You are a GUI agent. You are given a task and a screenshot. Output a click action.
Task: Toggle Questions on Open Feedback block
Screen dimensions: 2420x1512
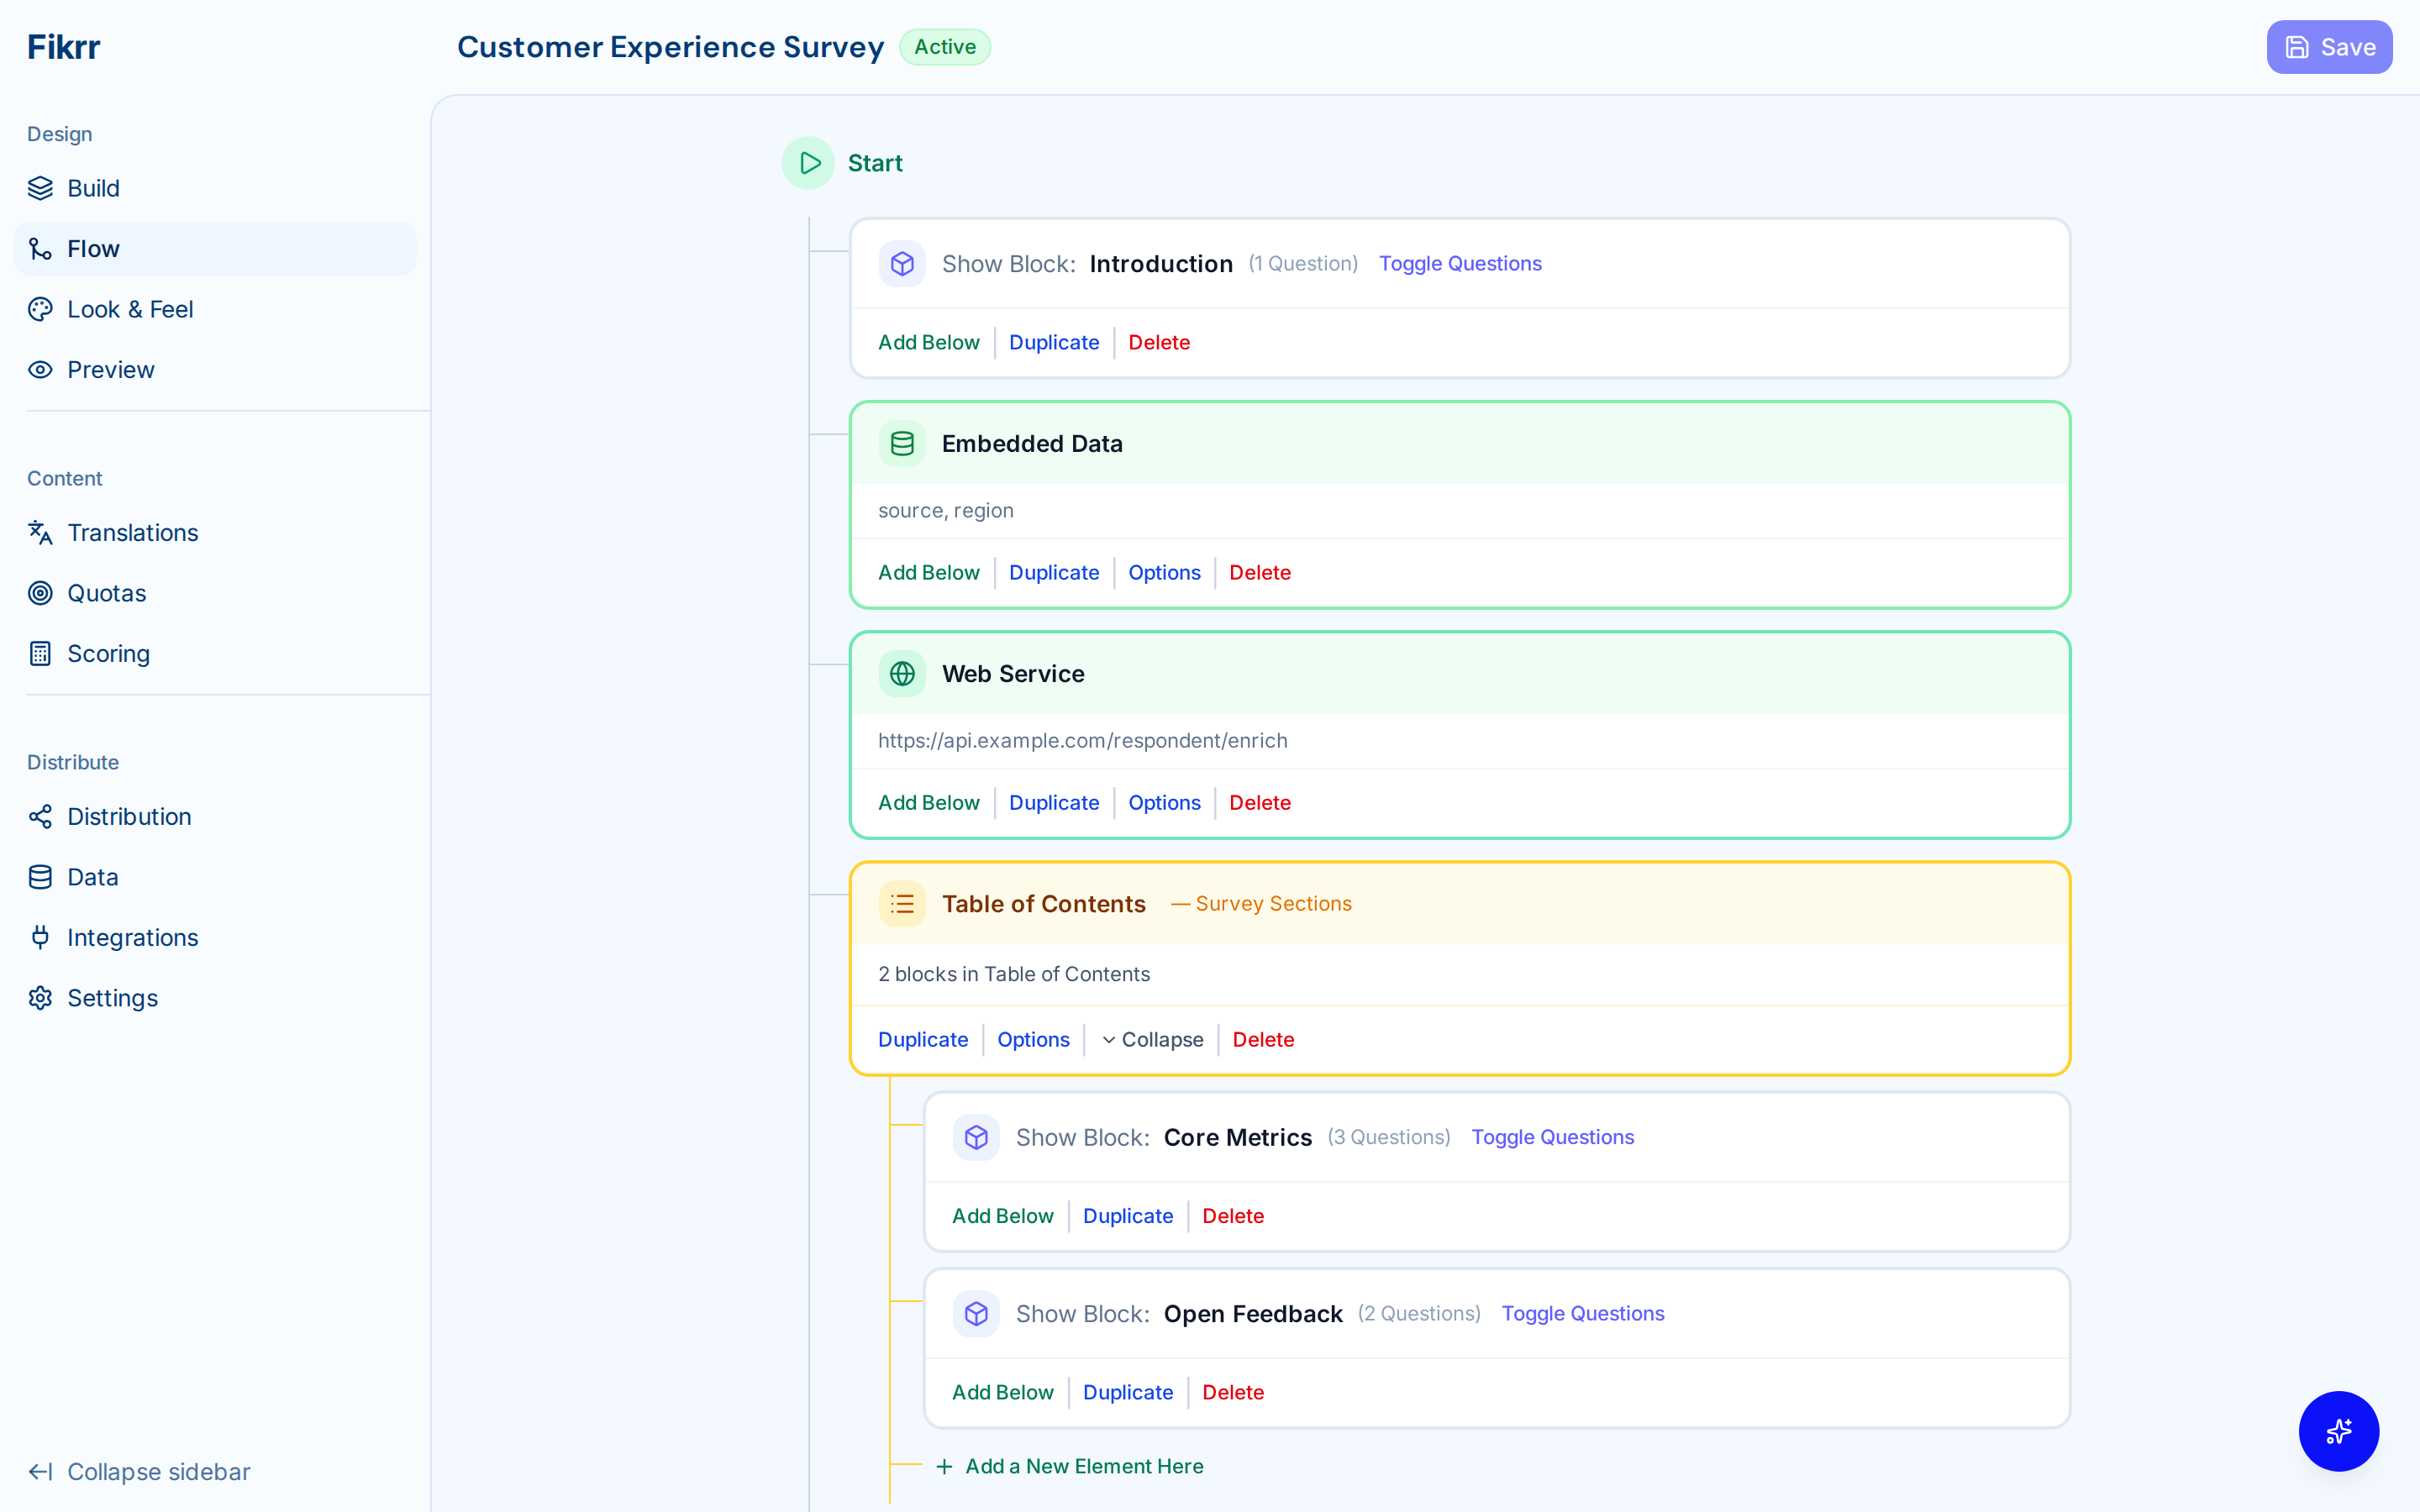tap(1583, 1313)
